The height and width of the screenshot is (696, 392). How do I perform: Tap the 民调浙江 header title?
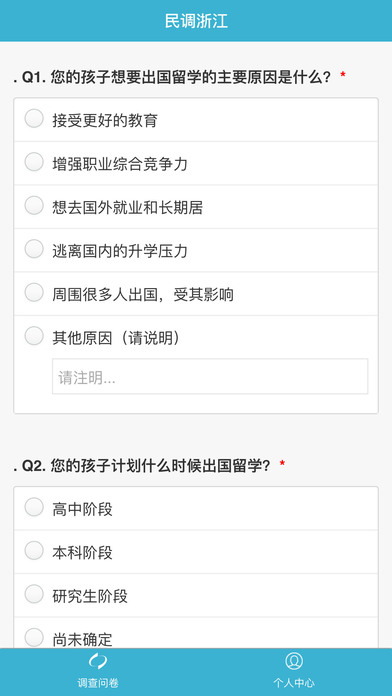pyautogui.click(x=196, y=21)
